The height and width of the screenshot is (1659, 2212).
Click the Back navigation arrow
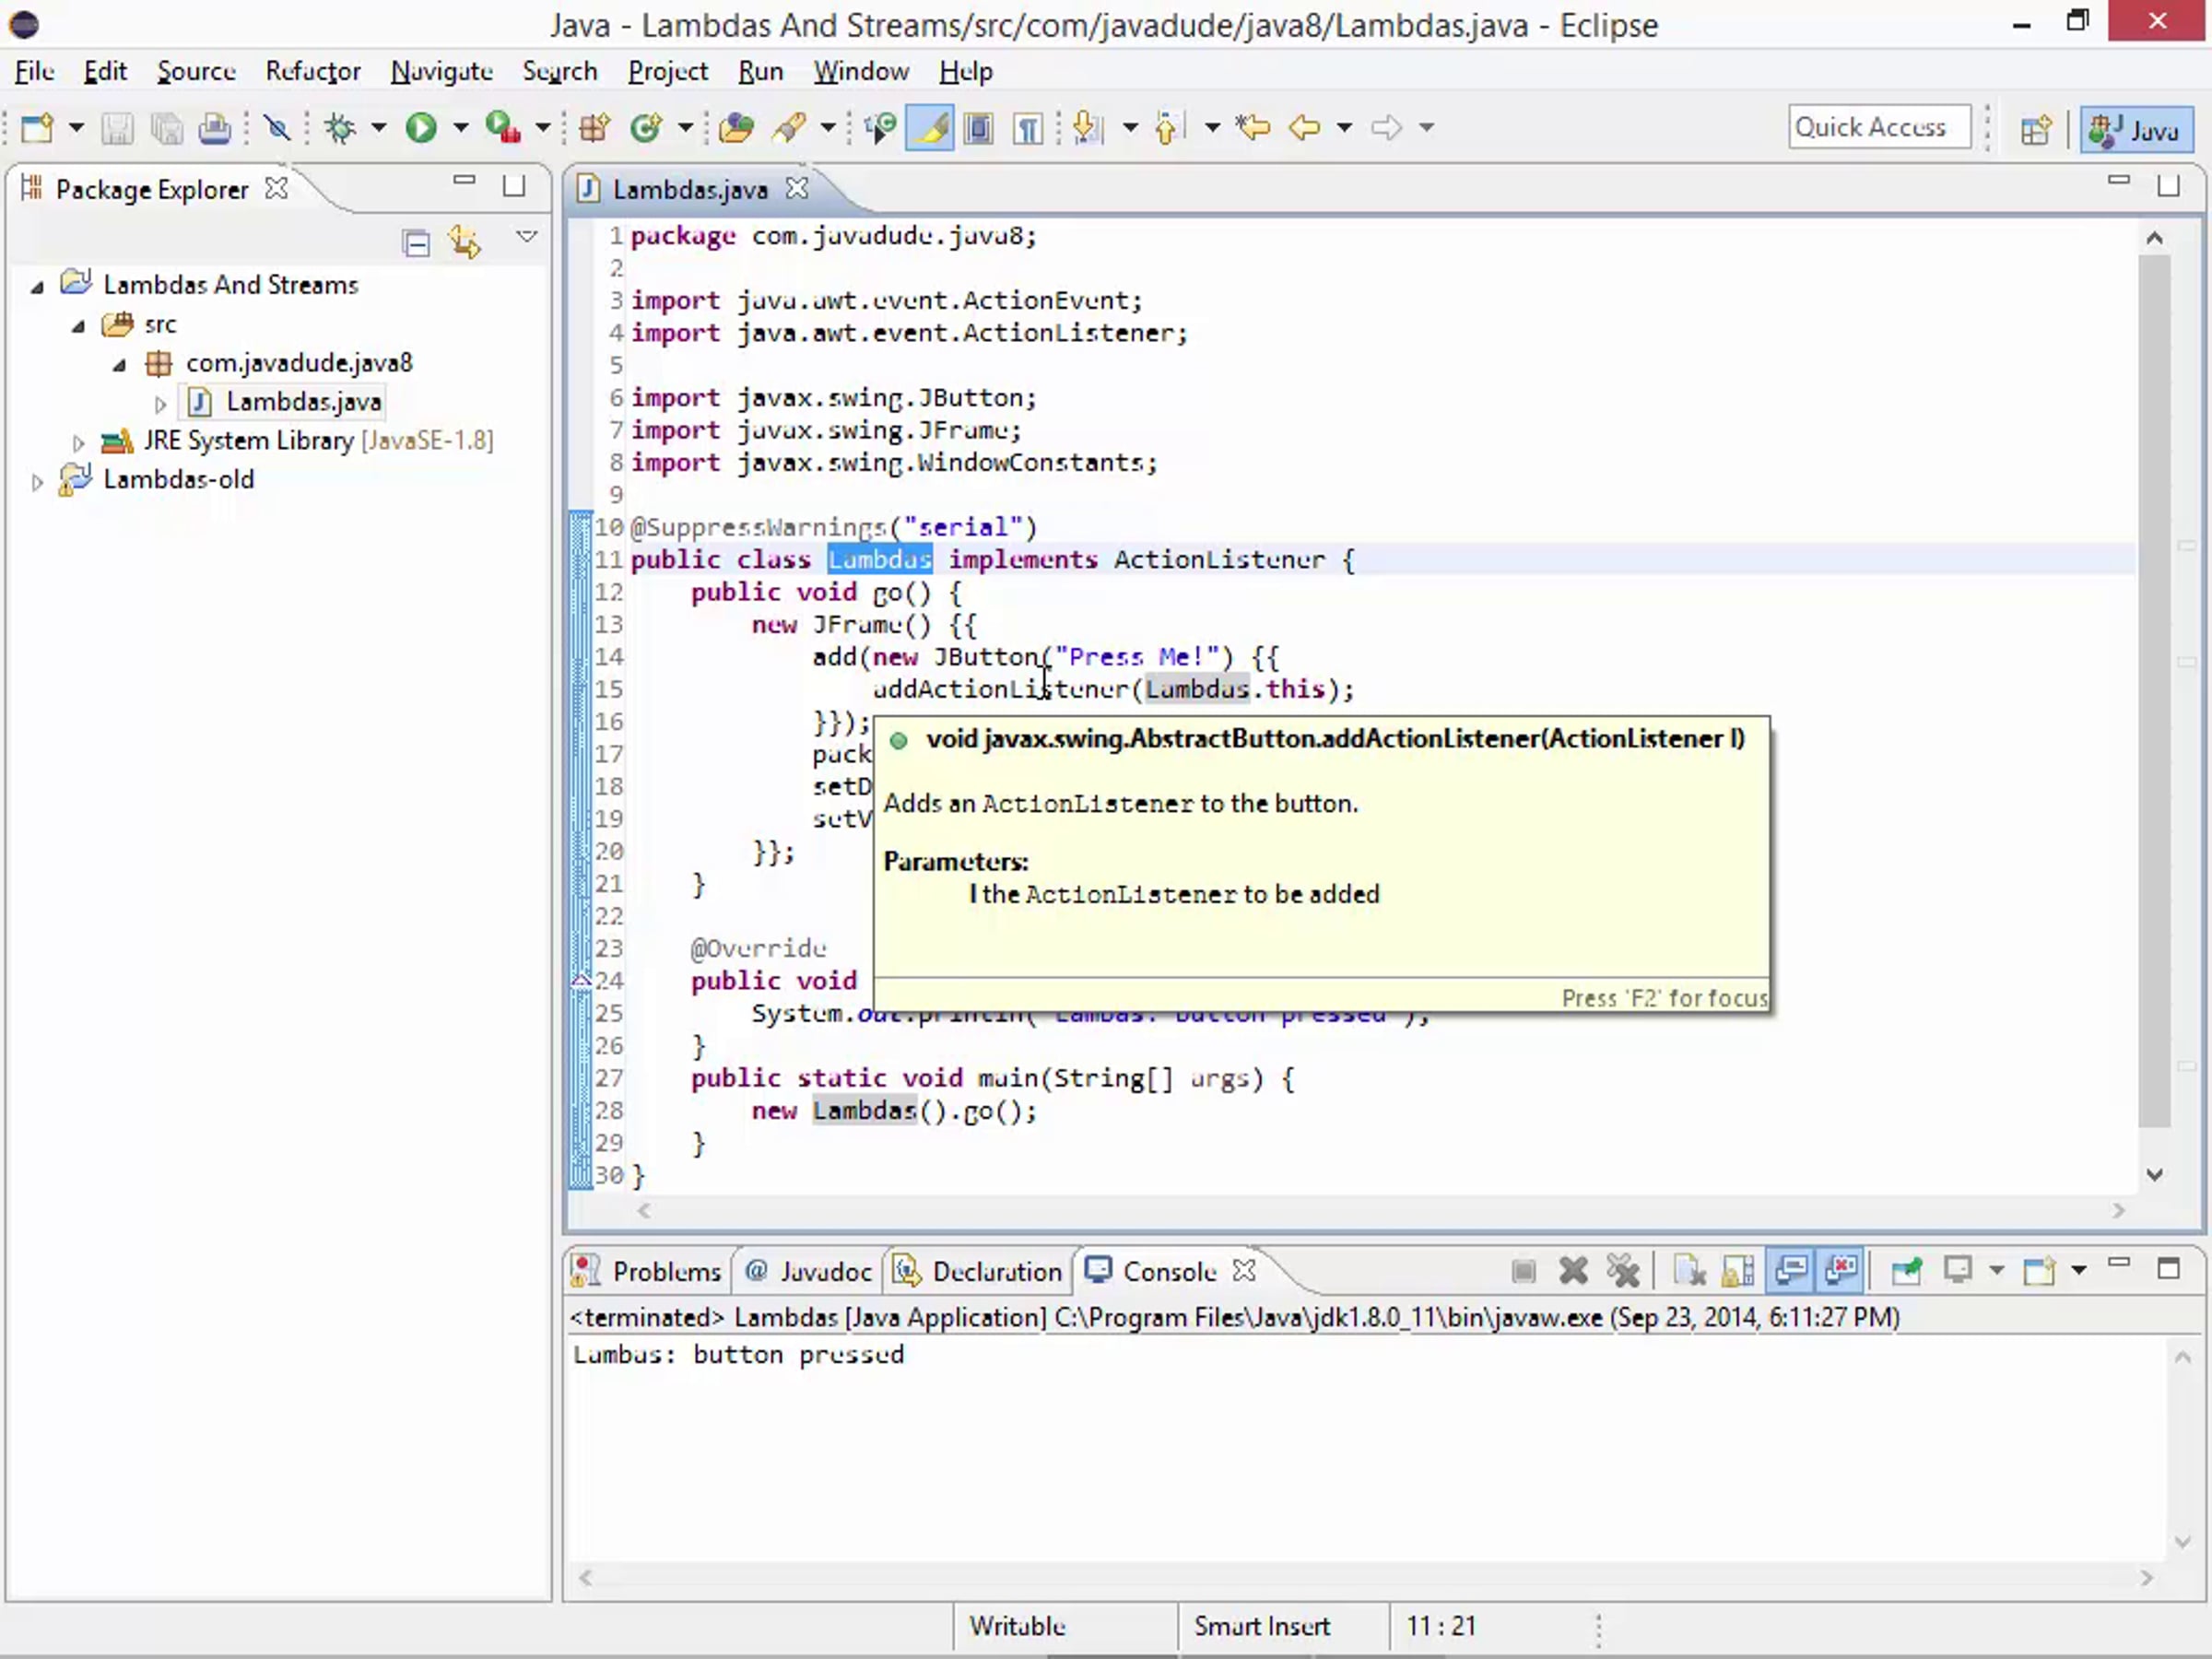click(1304, 128)
